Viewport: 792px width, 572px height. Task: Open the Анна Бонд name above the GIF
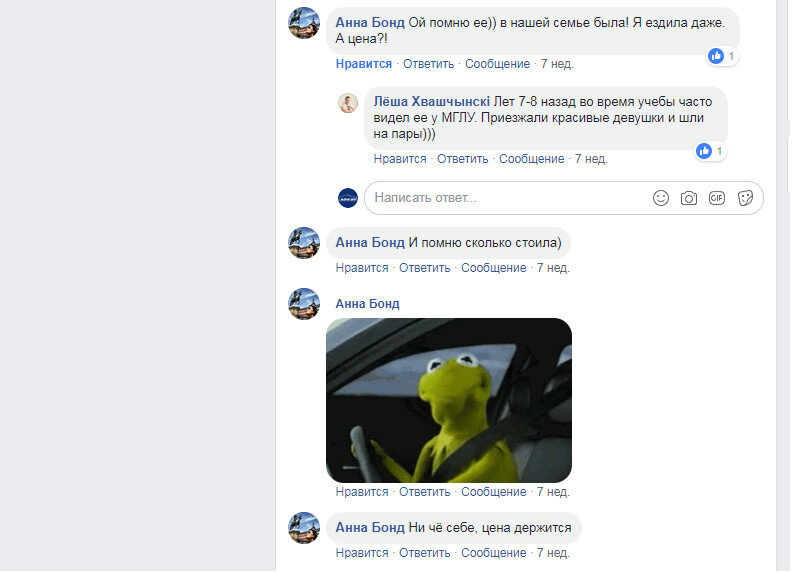coord(367,304)
